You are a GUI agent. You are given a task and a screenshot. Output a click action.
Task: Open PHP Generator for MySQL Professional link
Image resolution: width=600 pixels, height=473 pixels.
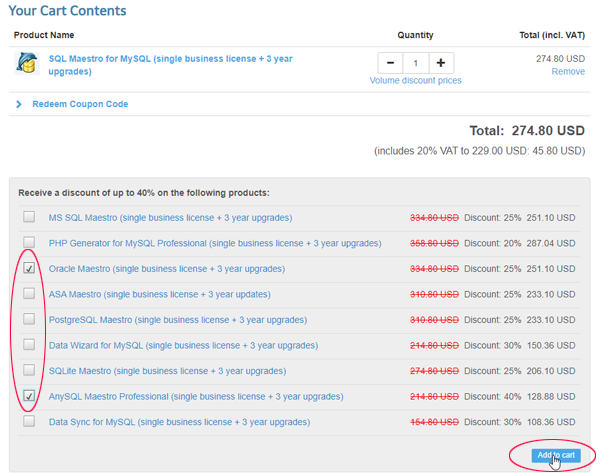[215, 243]
